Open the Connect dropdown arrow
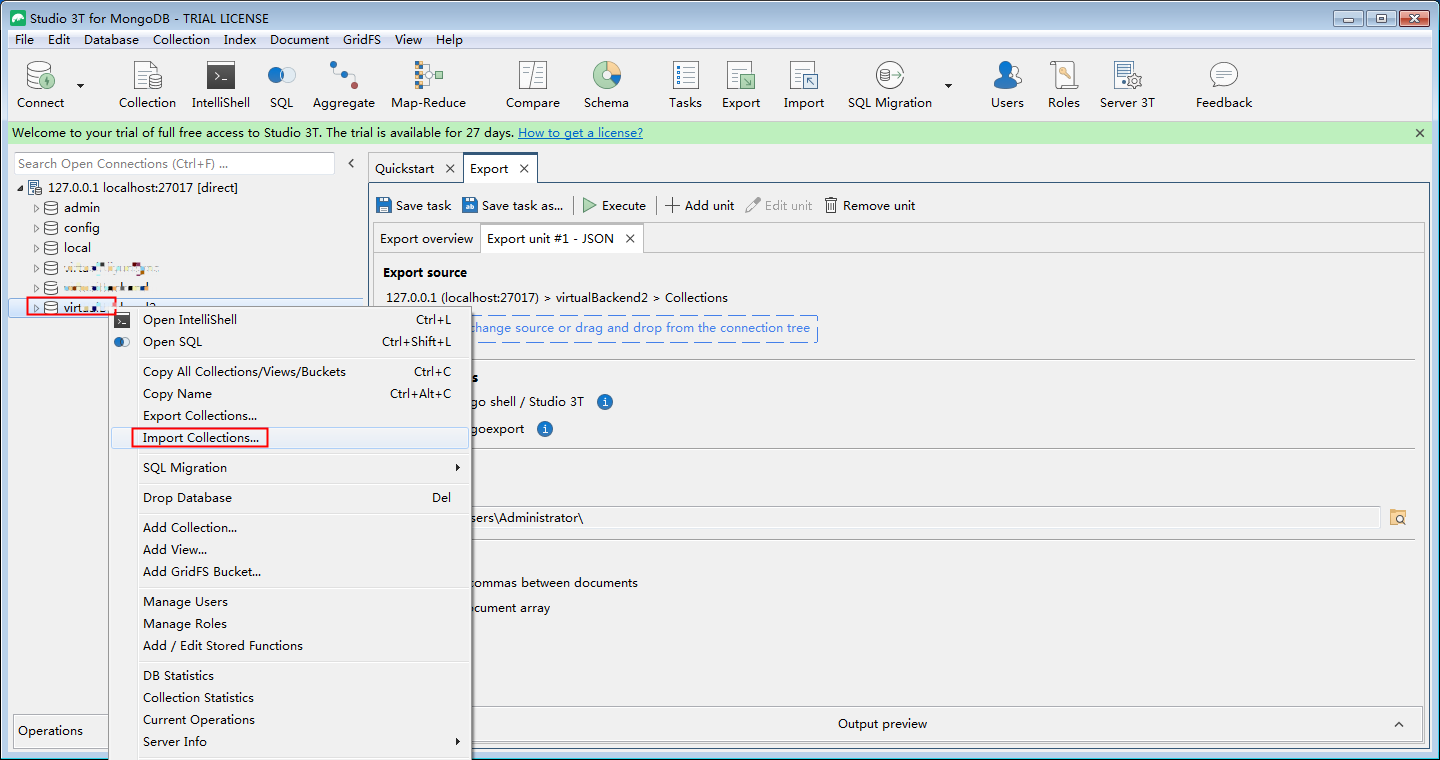Screen dimensions: 1440x760 [x=81, y=86]
